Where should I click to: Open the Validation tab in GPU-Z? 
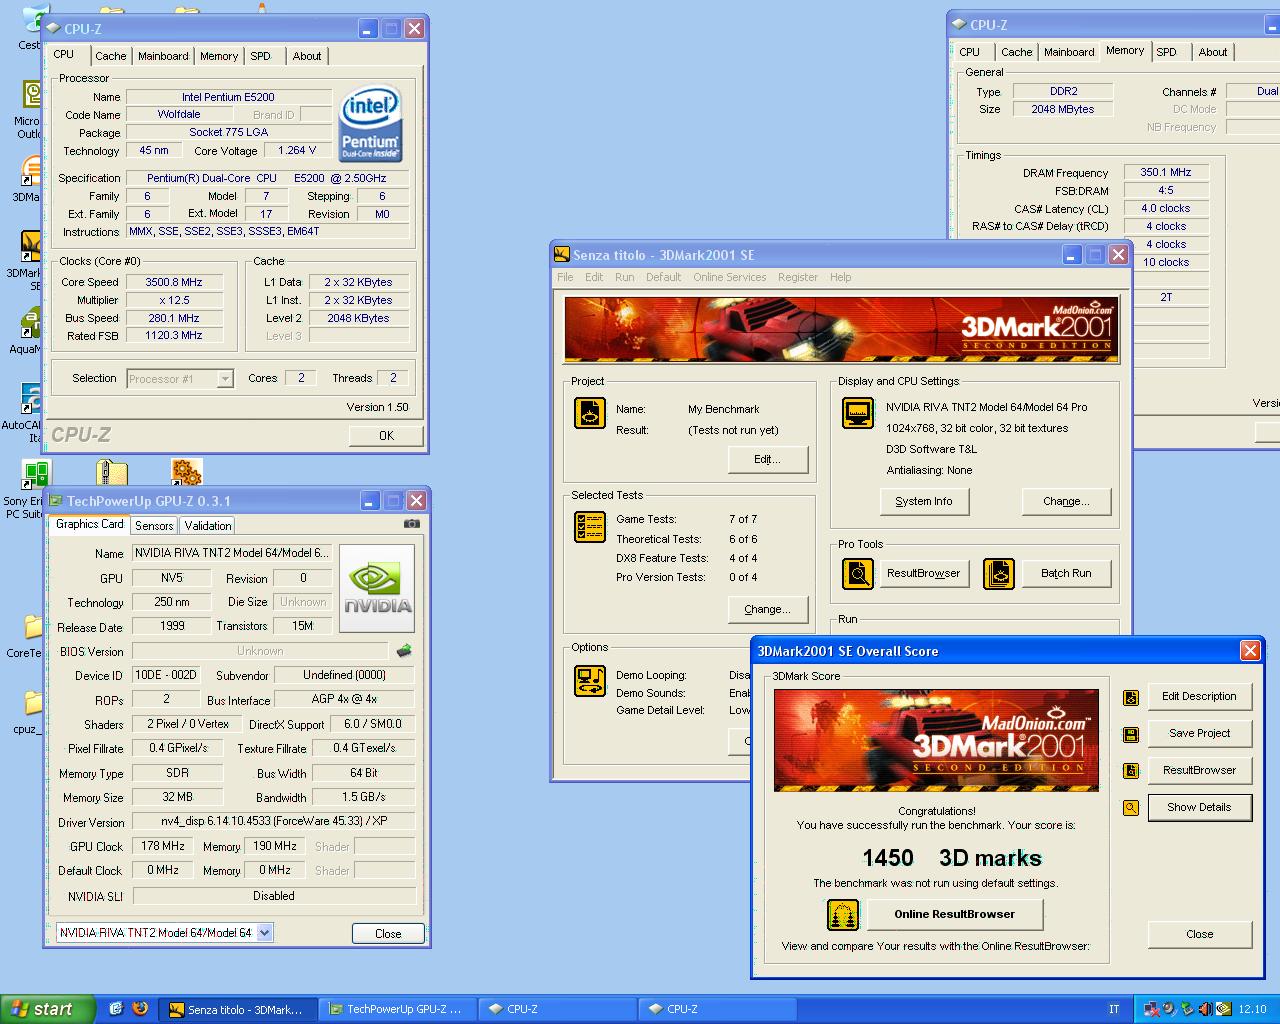click(208, 525)
